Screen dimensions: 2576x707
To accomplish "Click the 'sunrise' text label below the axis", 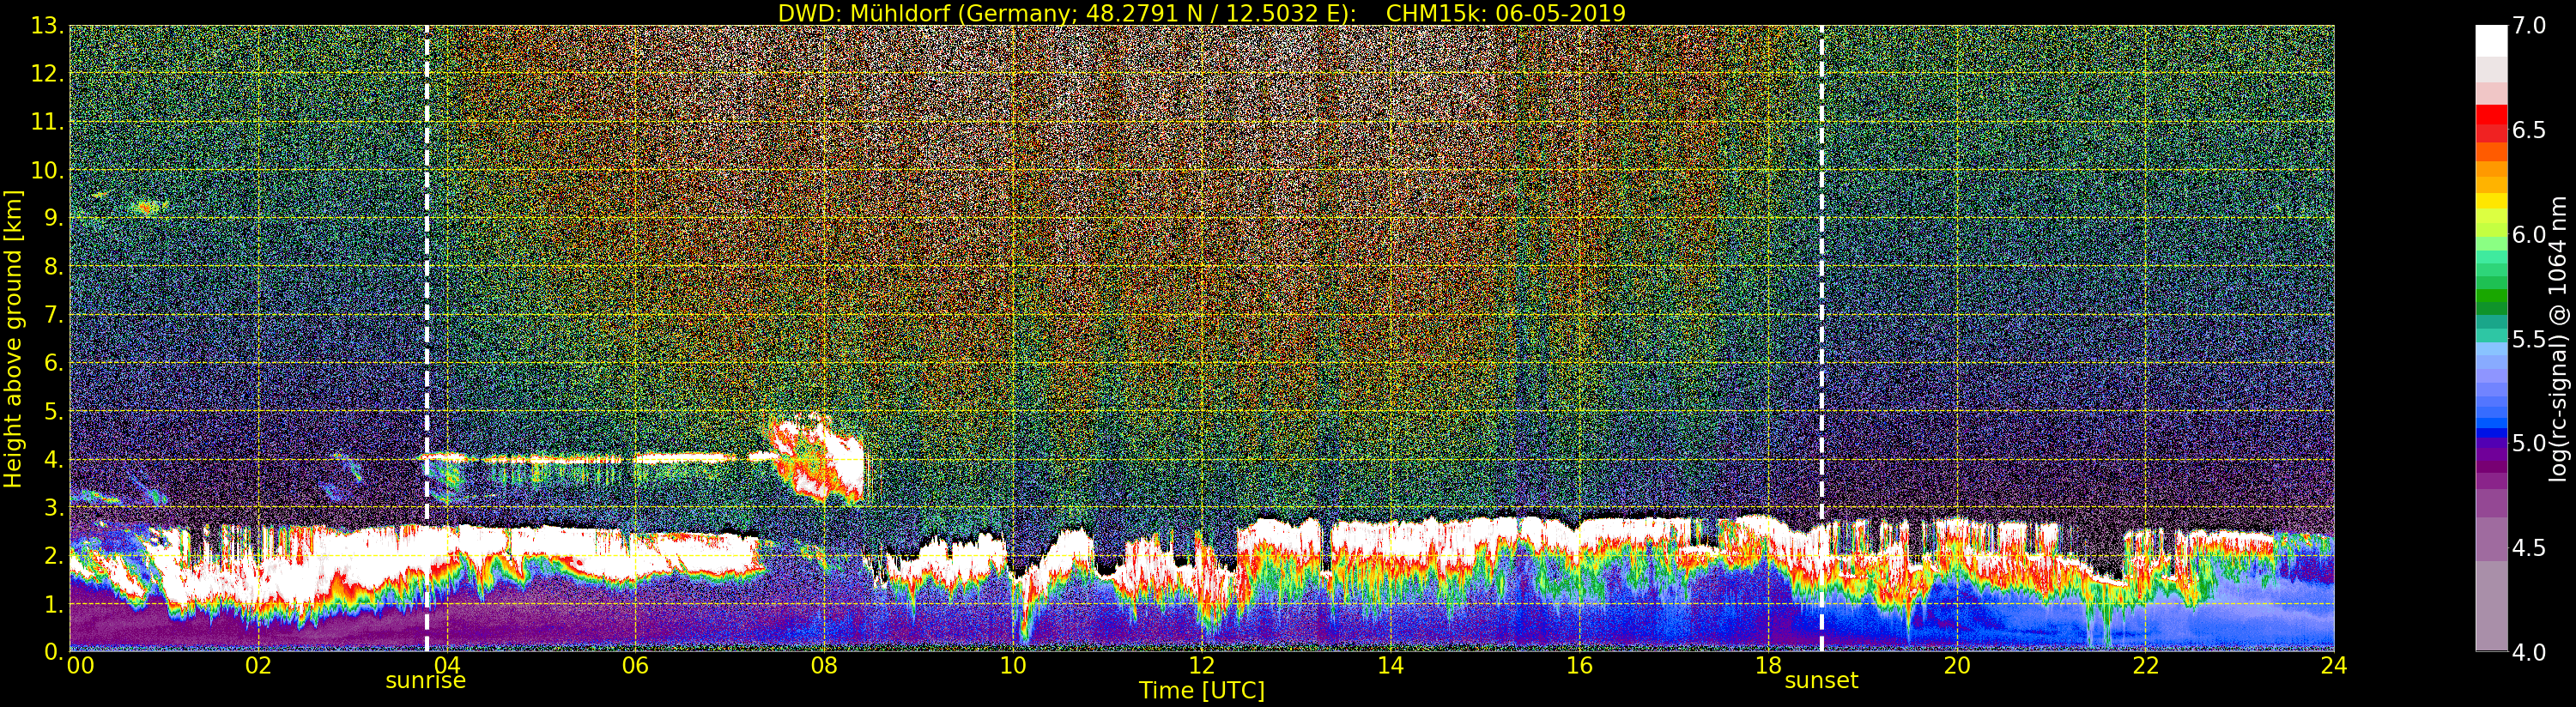I will tap(426, 681).
